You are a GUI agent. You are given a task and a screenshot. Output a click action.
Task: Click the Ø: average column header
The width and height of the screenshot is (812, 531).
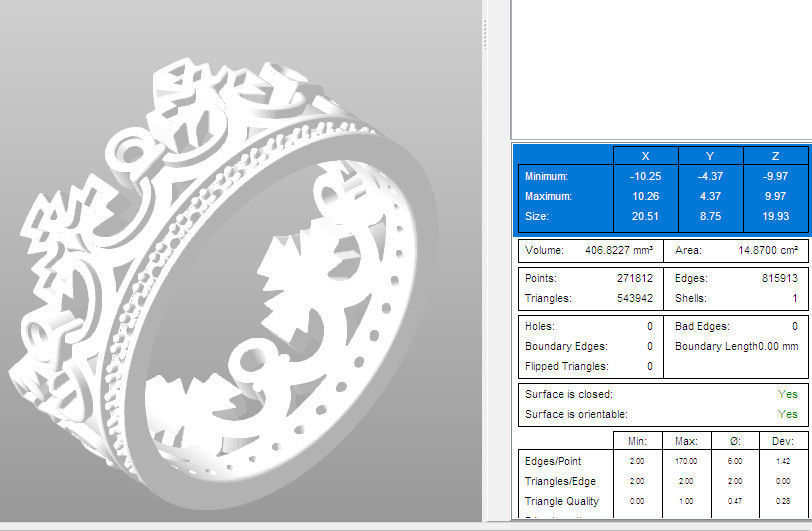(x=735, y=441)
